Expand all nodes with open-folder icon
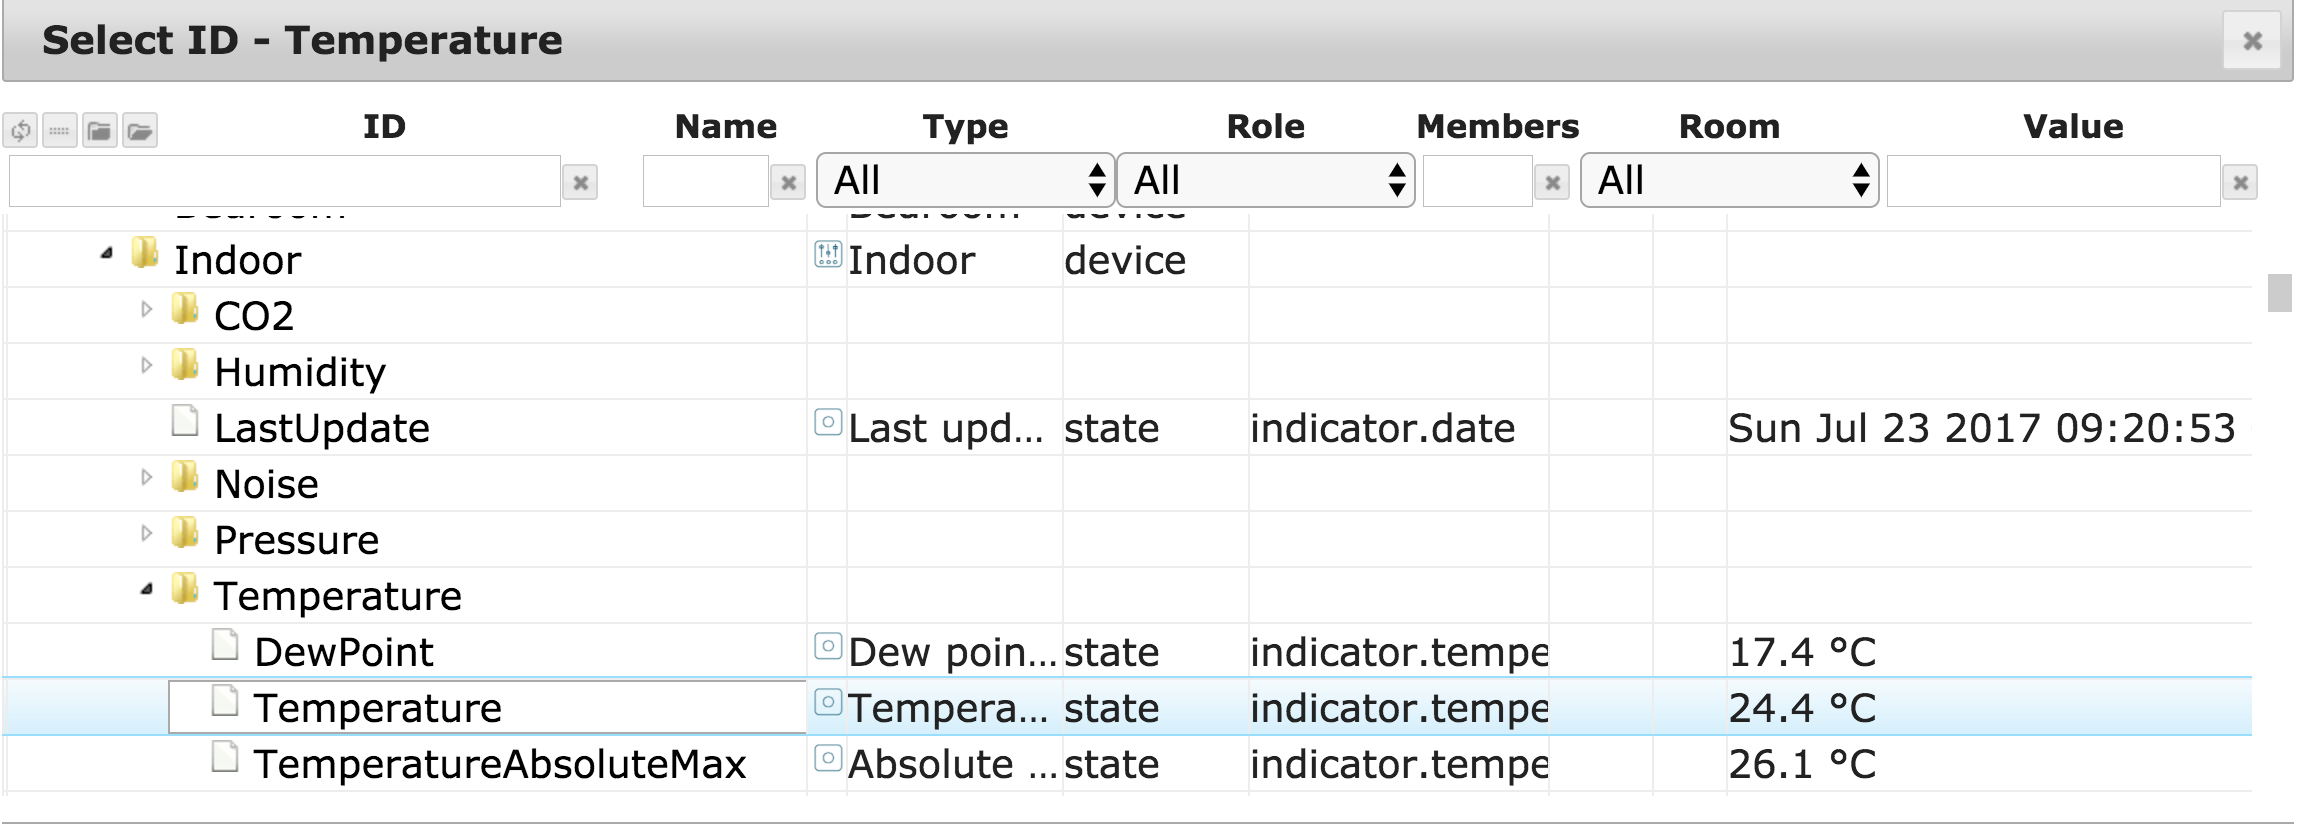 (140, 130)
